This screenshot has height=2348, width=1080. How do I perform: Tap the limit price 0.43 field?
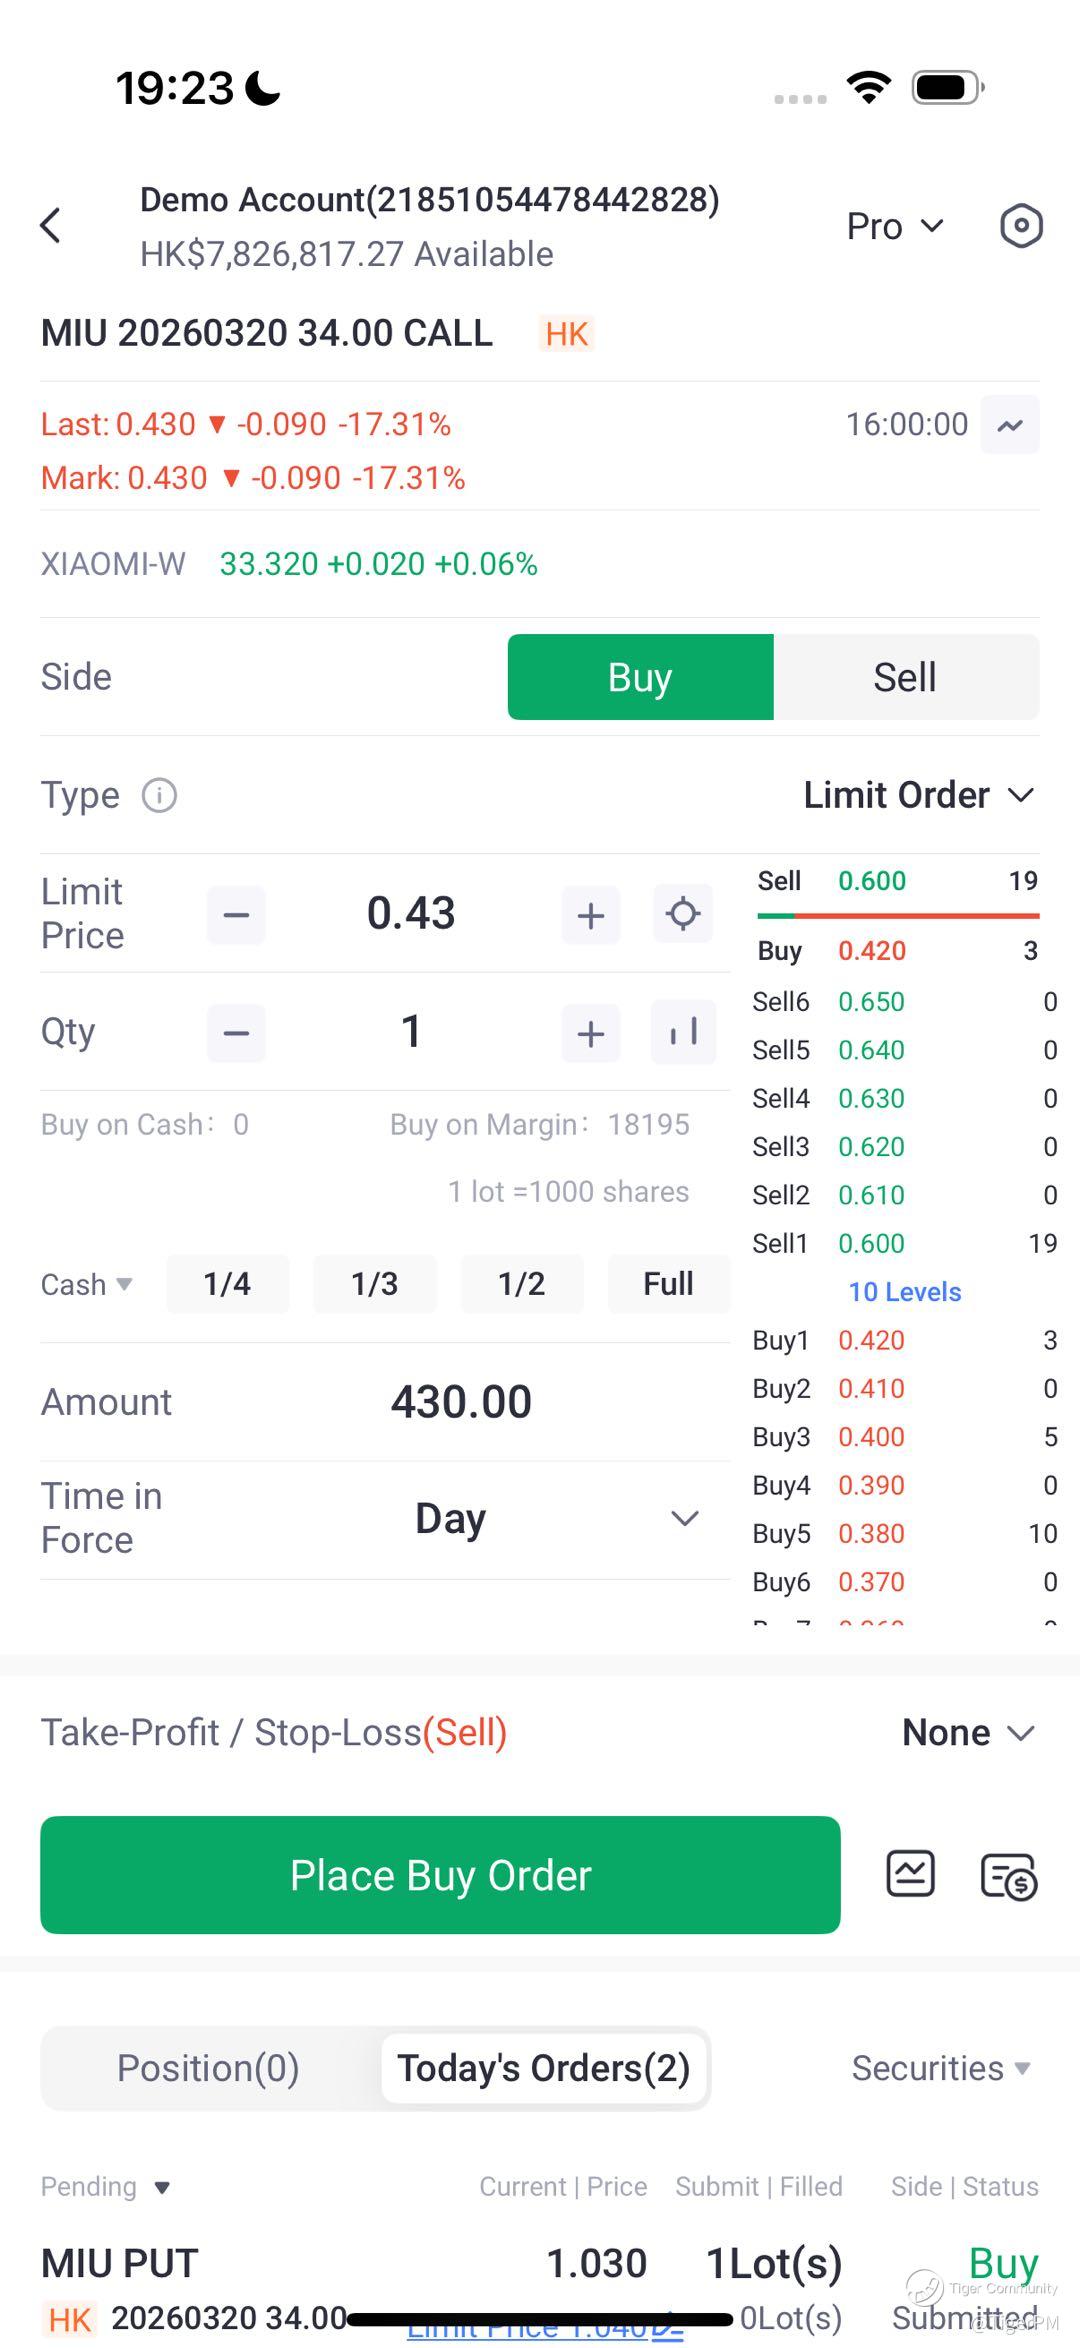coord(411,914)
